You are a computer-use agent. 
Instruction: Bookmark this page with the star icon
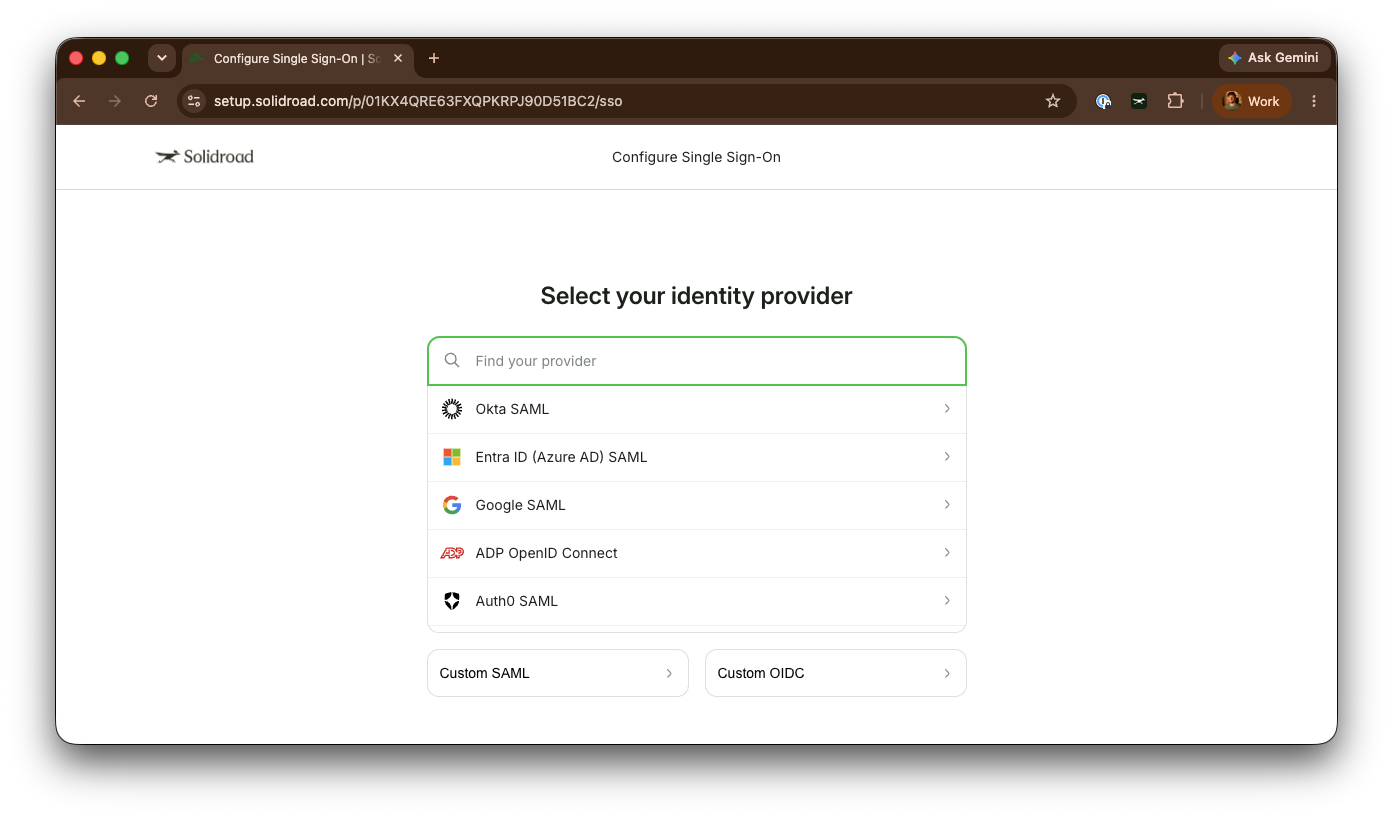click(x=1052, y=101)
